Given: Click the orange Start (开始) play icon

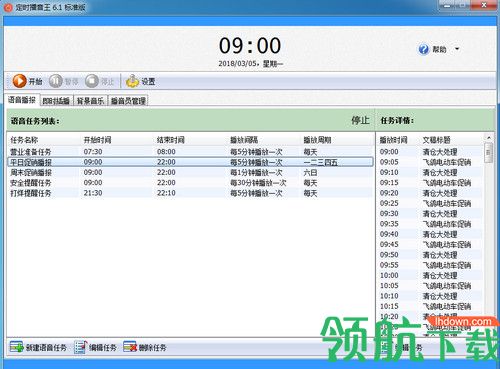Looking at the screenshot, I should pos(19,81).
